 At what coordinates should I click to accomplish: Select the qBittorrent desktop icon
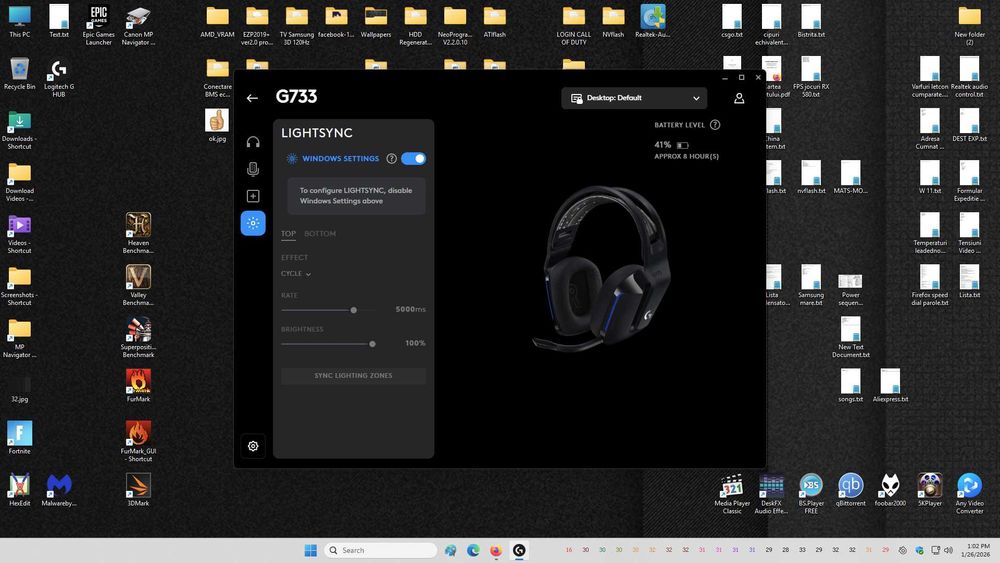(x=851, y=490)
